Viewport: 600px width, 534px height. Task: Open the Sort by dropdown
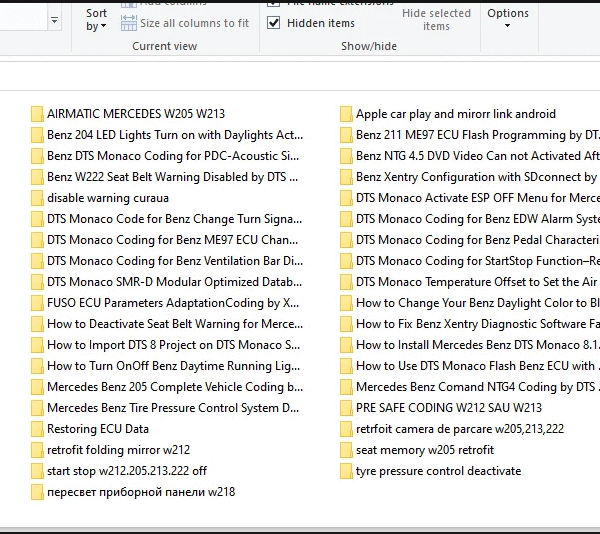pyautogui.click(x=96, y=20)
